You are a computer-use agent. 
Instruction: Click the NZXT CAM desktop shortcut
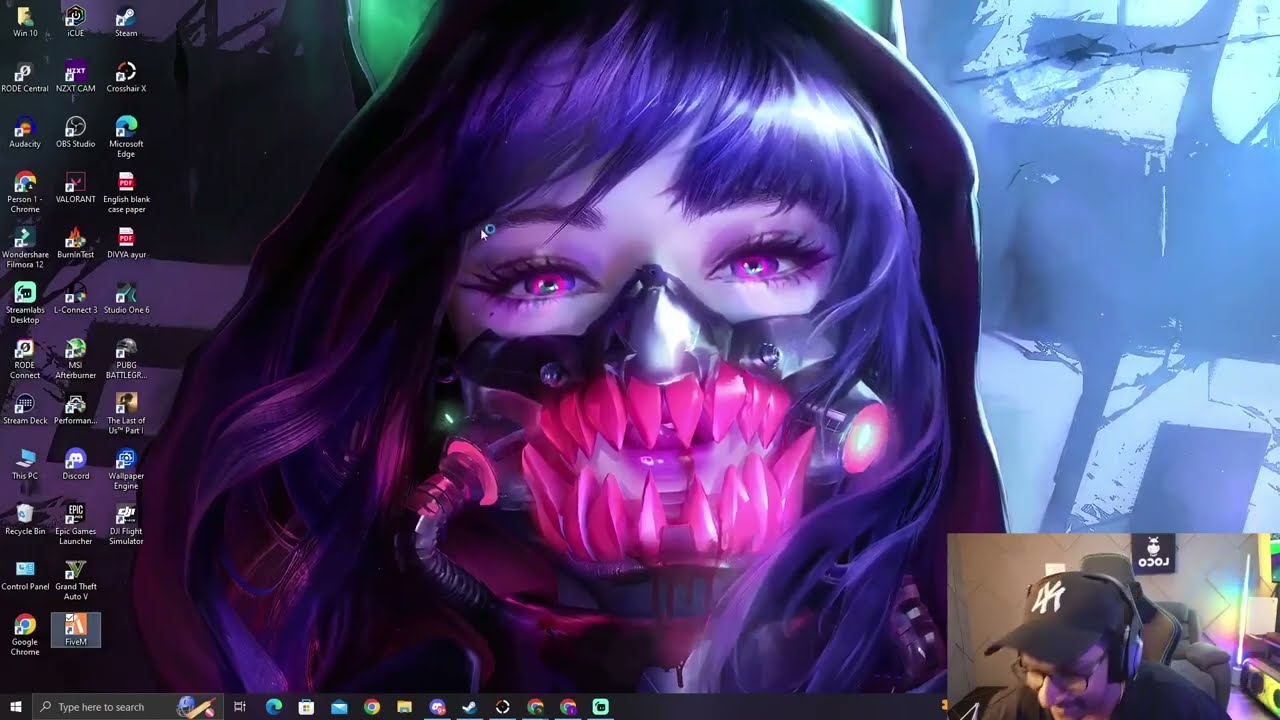click(76, 77)
